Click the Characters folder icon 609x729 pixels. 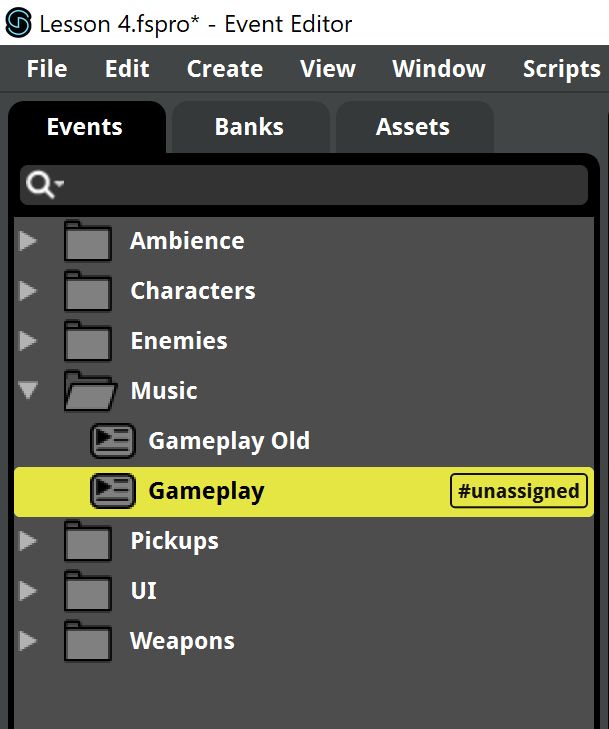(88, 291)
